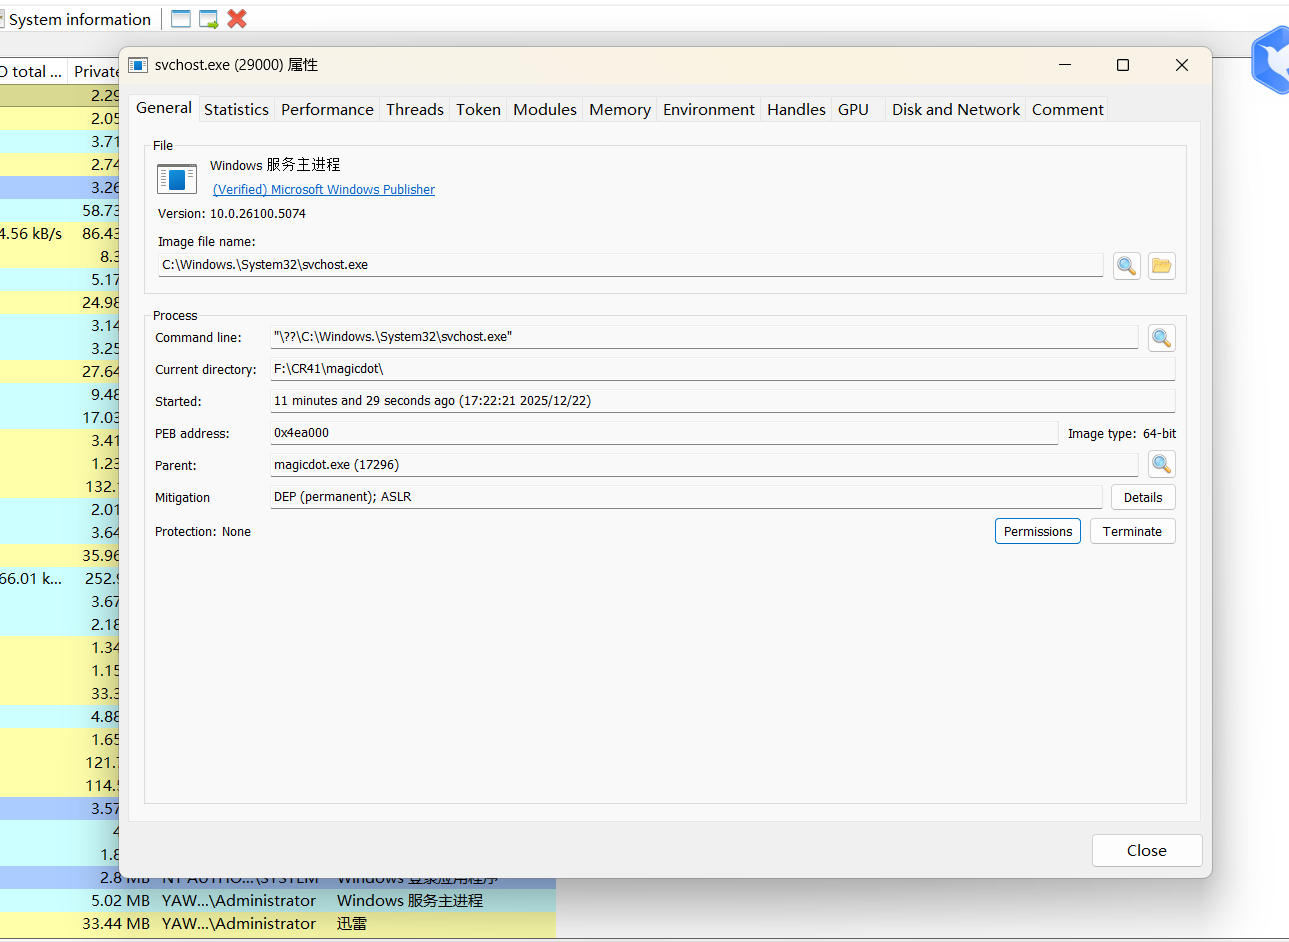Image resolution: width=1289 pixels, height=942 pixels.
Task: Click the Windows 服务主进程 description in File group
Action: (x=275, y=165)
